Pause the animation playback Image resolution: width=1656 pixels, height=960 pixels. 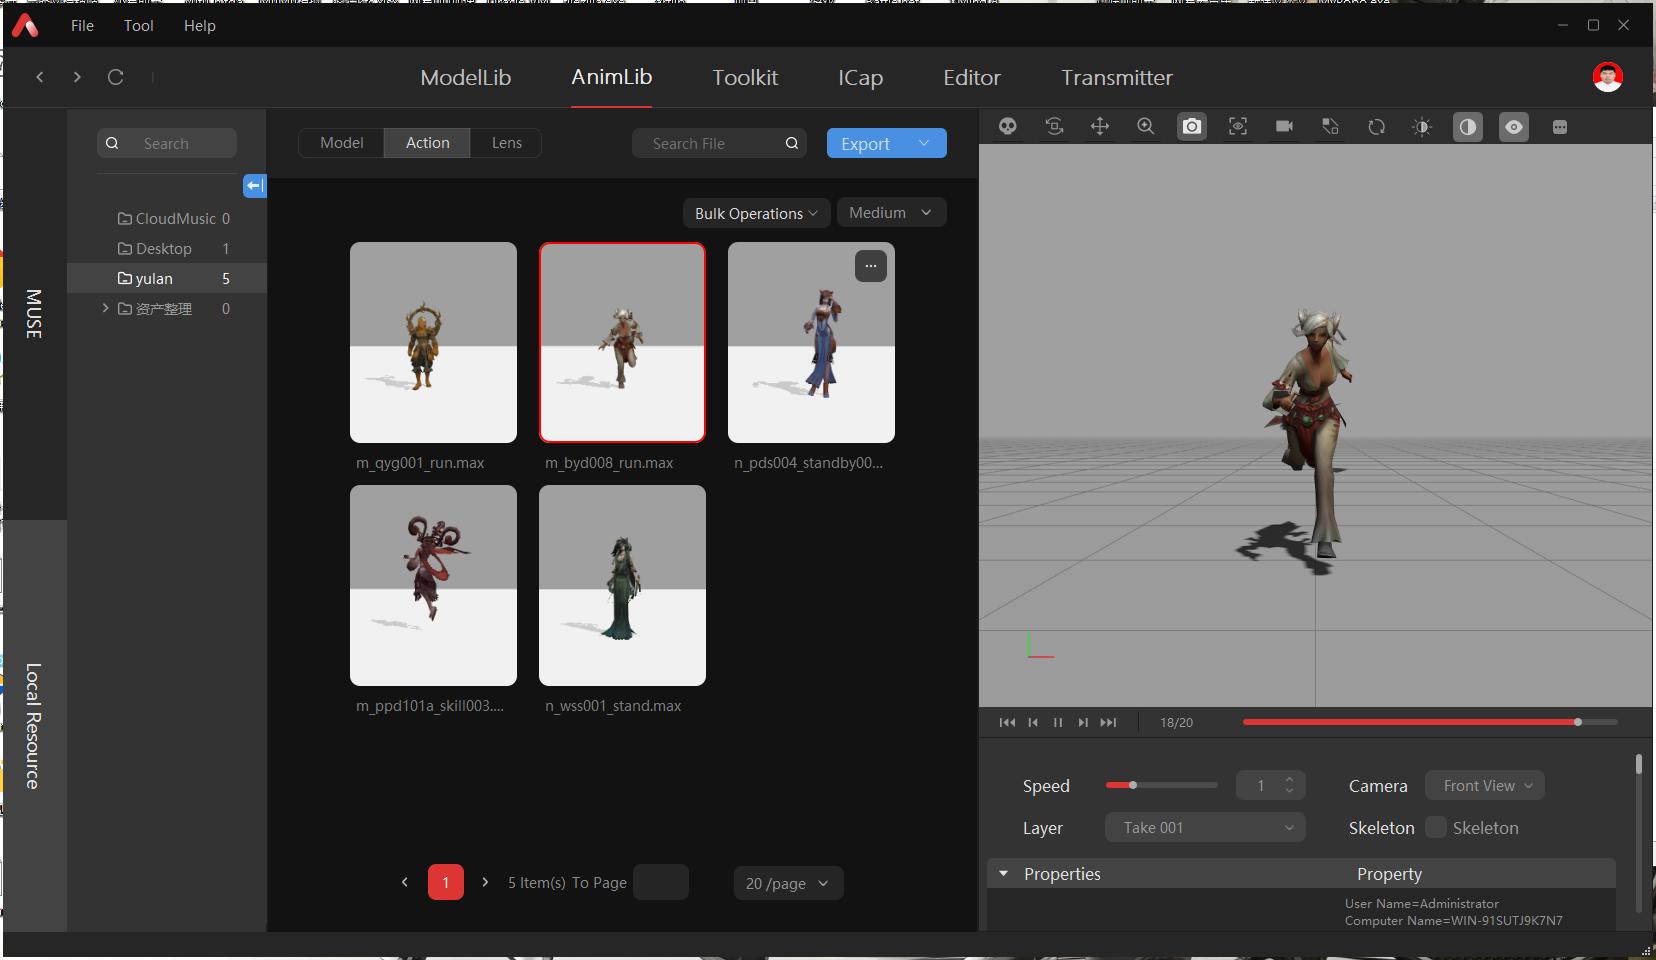point(1058,722)
